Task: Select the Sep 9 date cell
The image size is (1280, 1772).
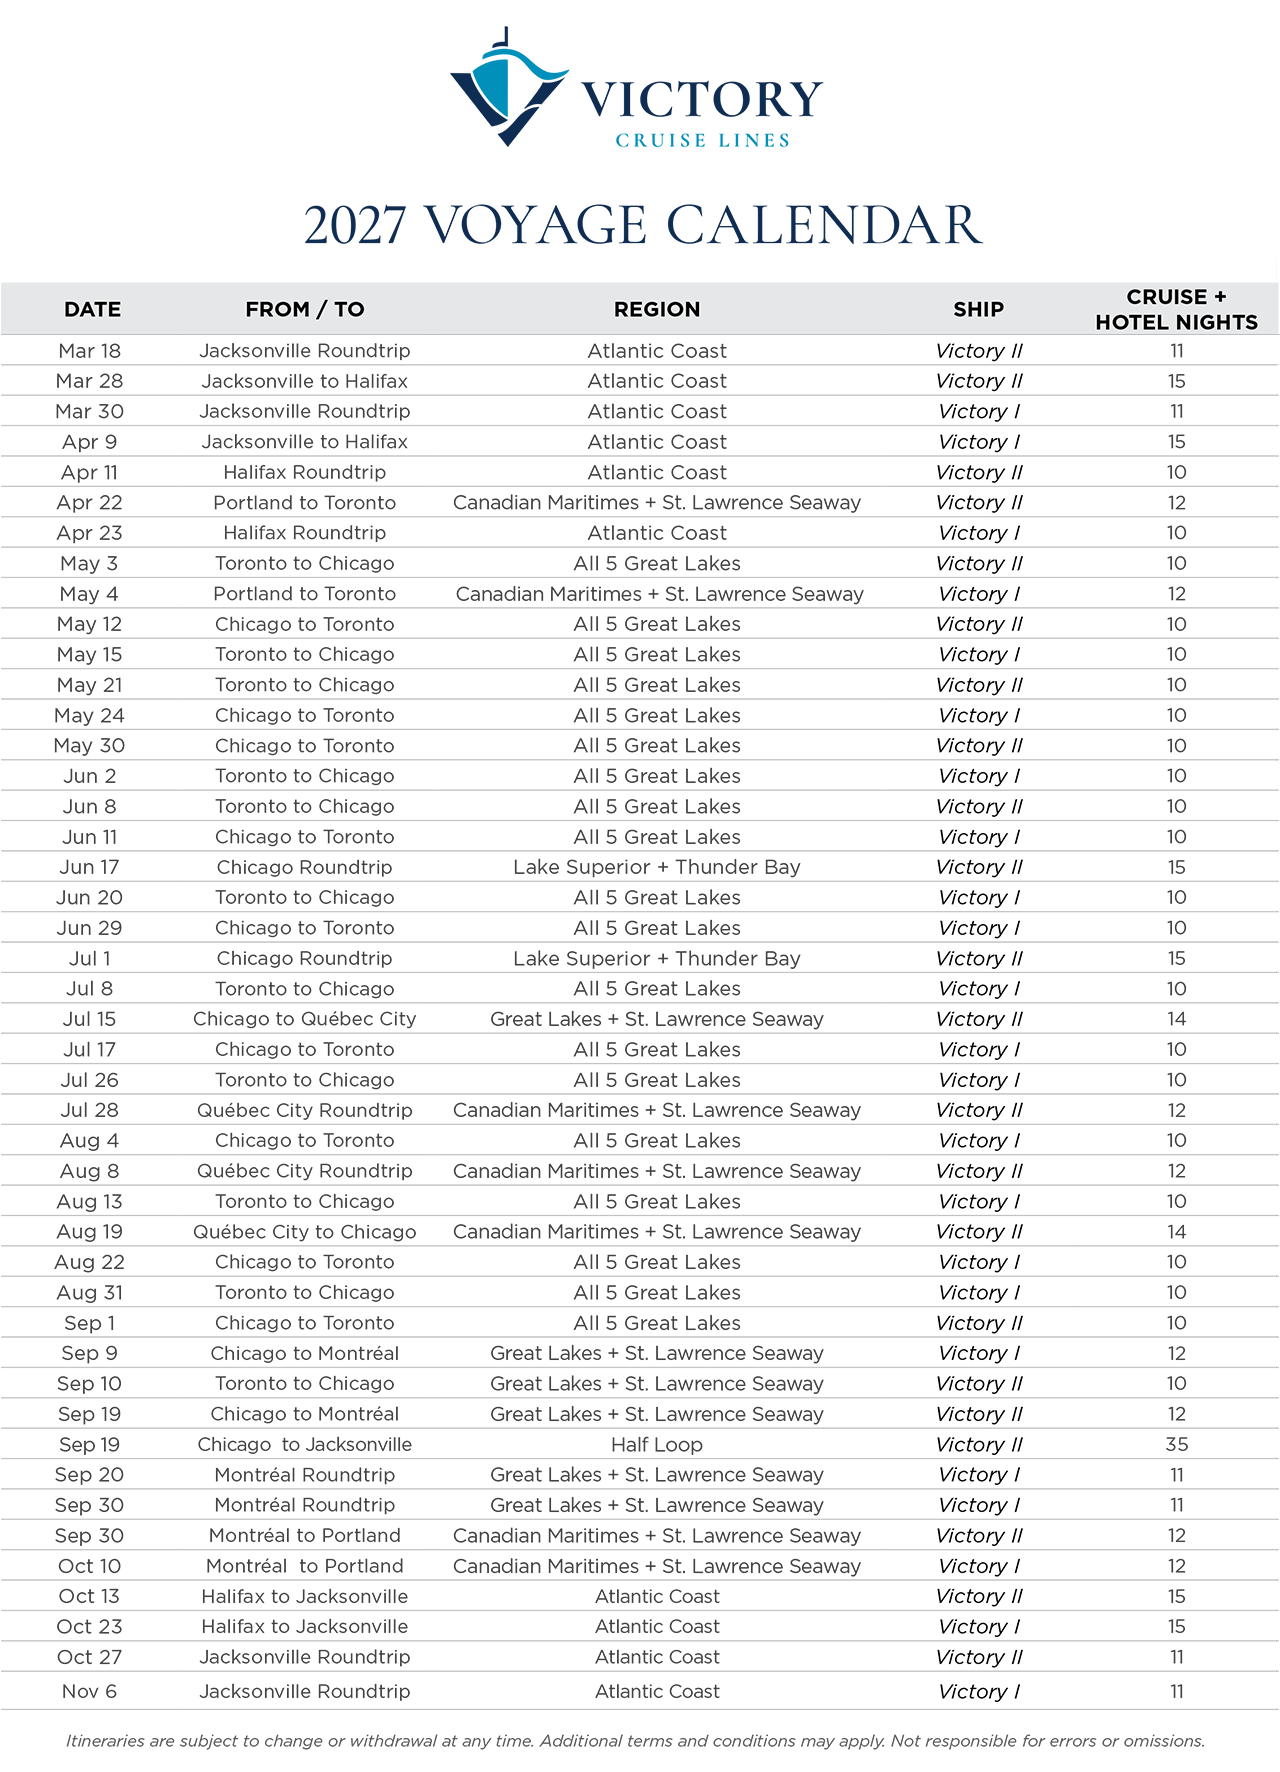Action: coord(89,1353)
